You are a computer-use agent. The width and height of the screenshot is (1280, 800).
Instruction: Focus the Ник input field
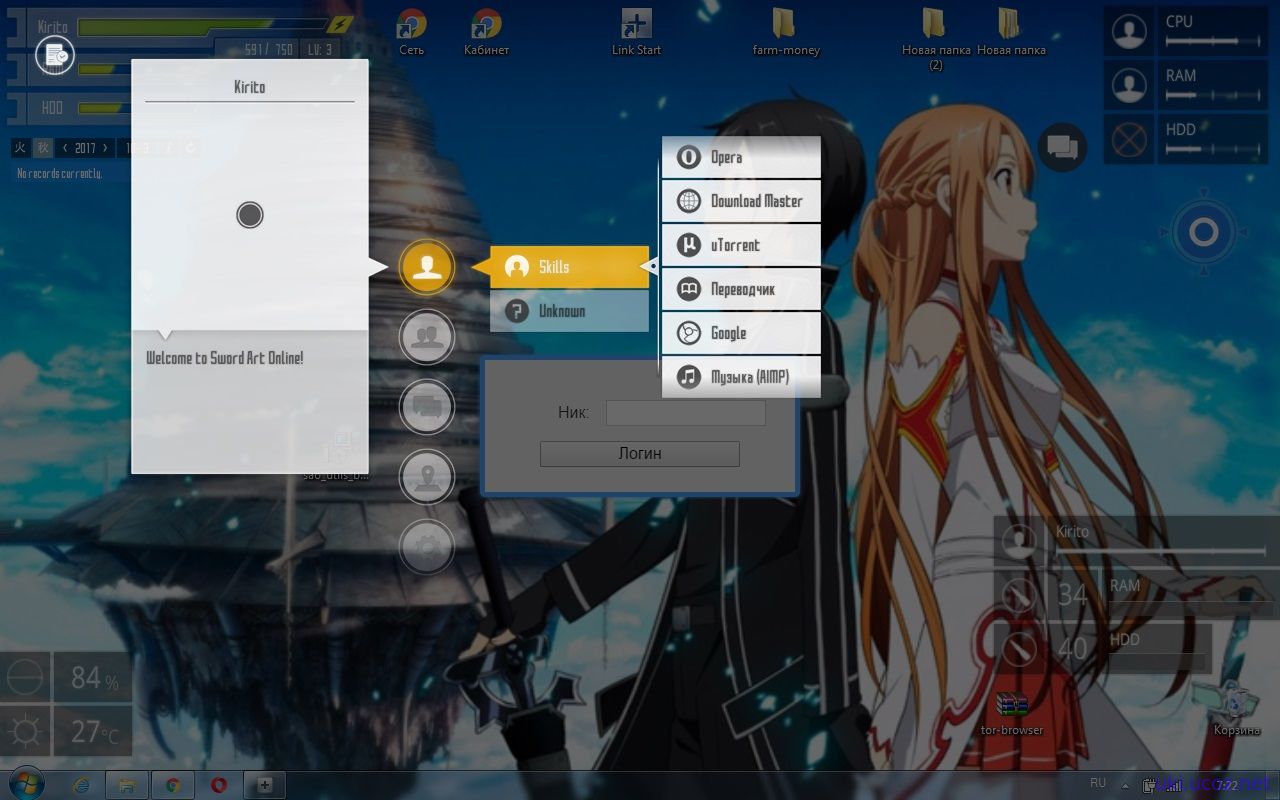[x=686, y=413]
